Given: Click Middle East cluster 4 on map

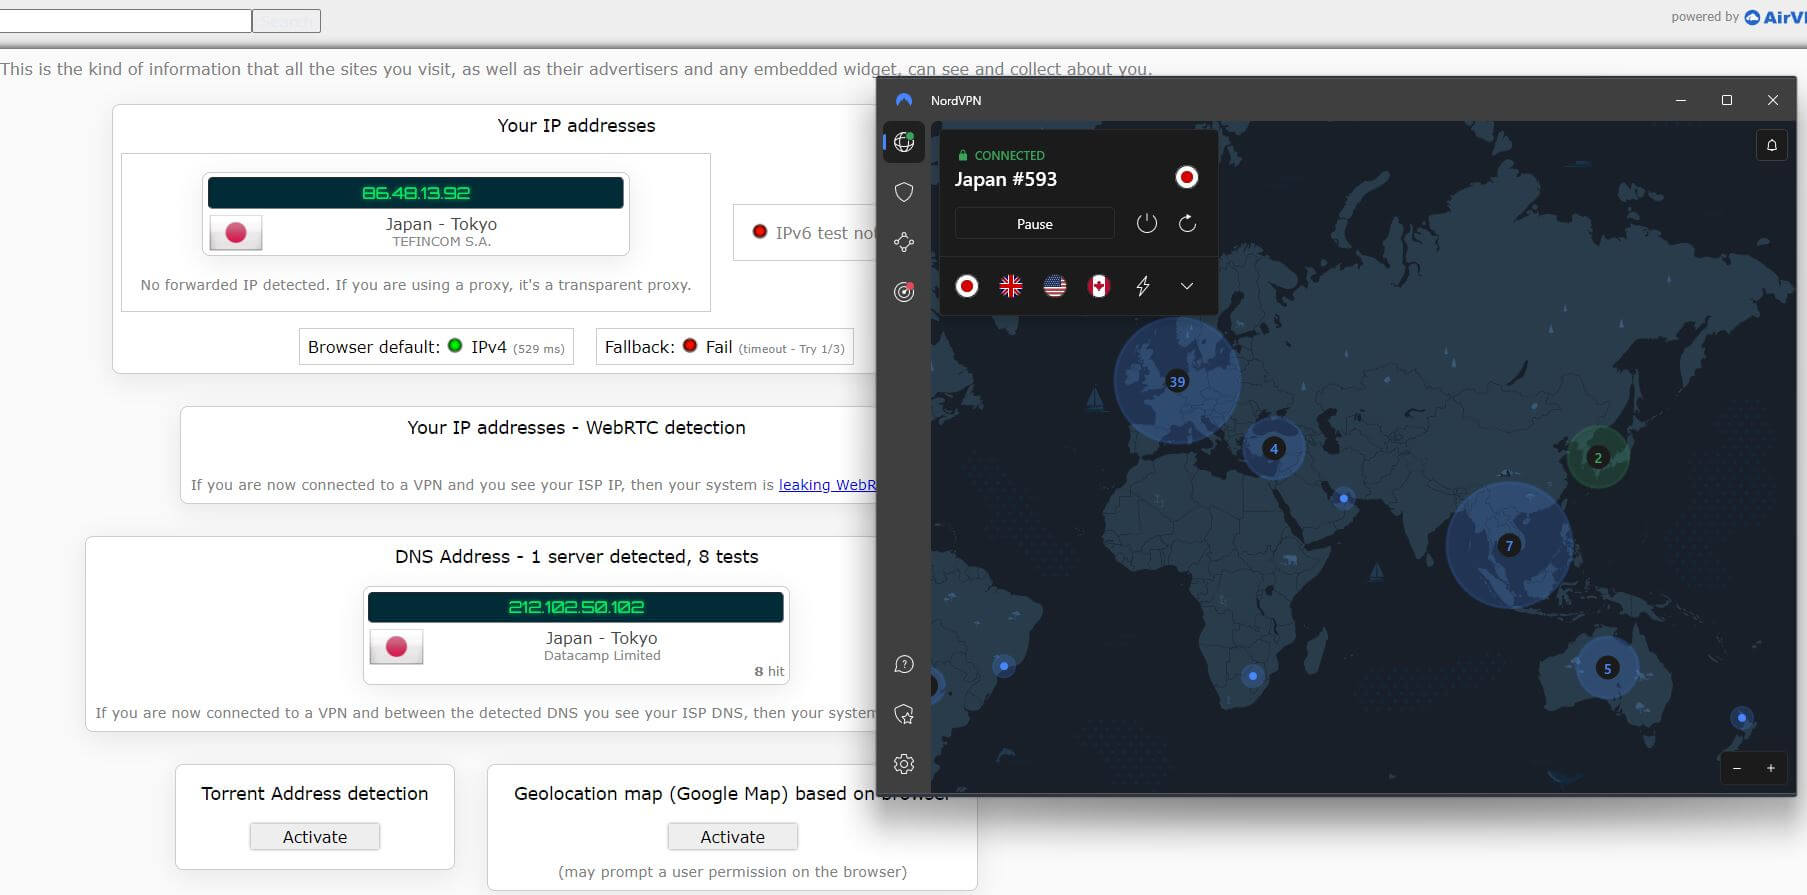Looking at the screenshot, I should (x=1273, y=448).
